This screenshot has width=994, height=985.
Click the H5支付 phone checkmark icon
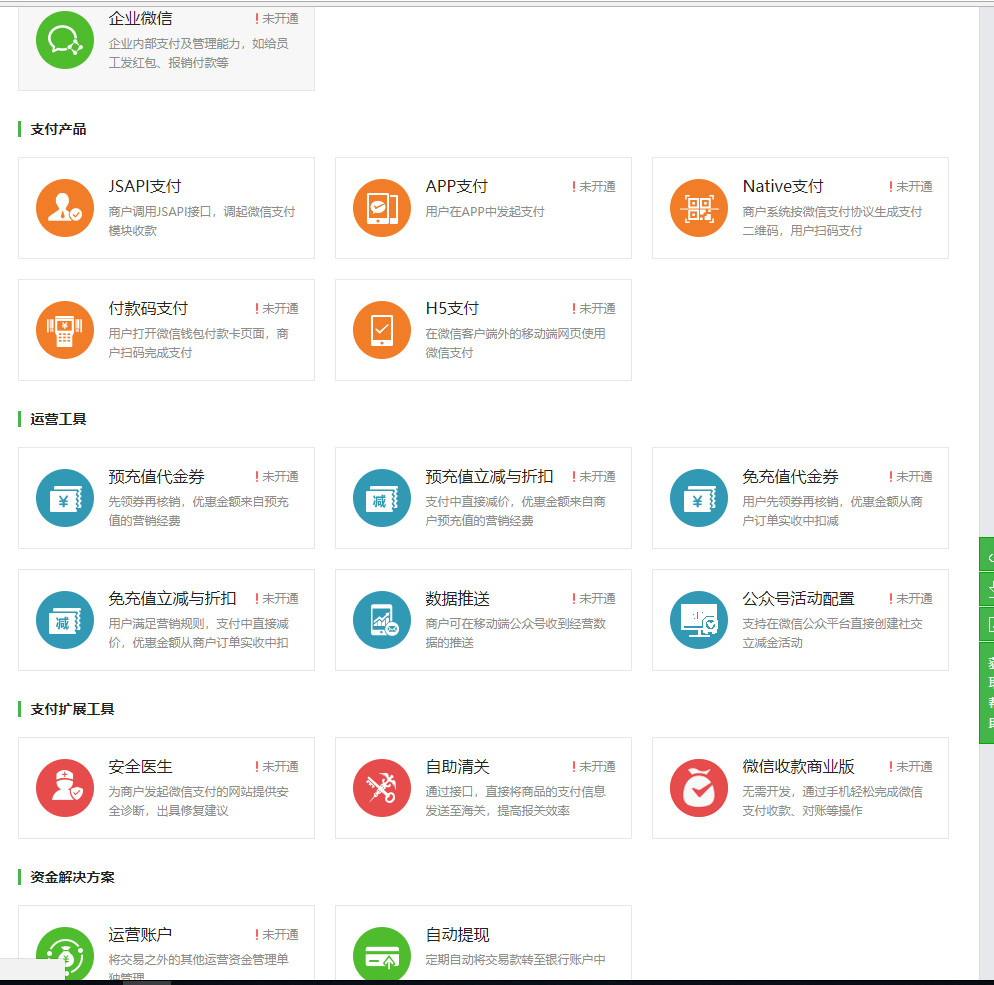tap(382, 330)
